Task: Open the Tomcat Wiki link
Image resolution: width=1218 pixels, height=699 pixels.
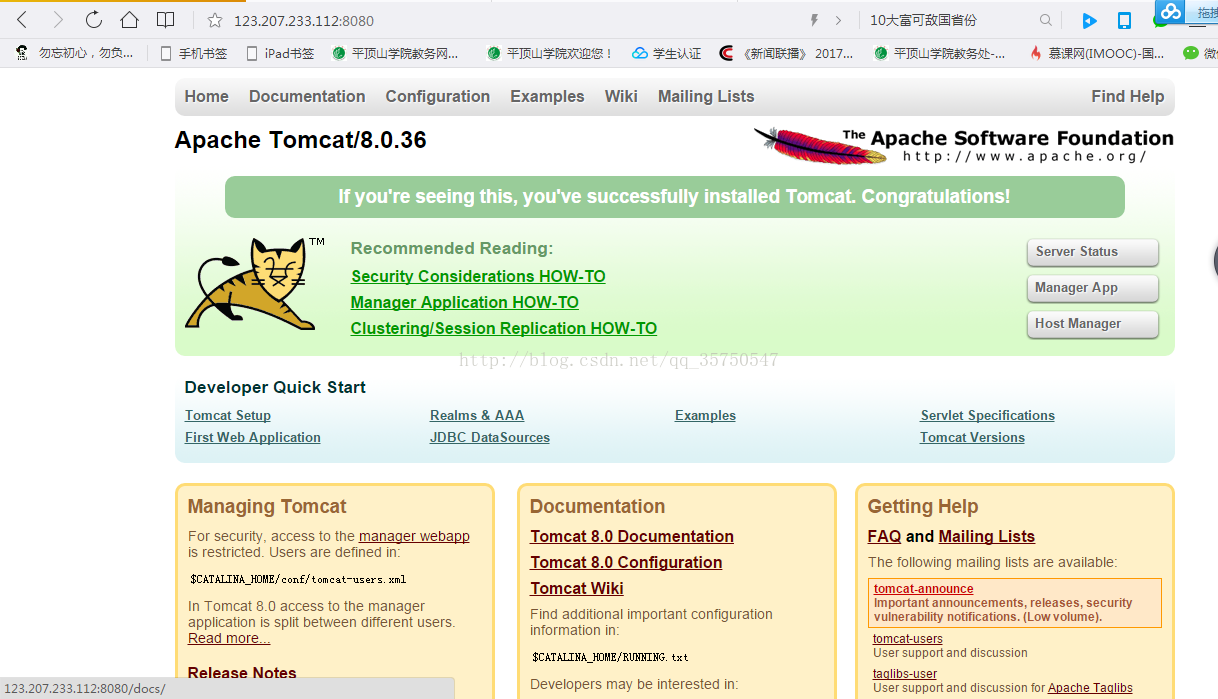Action: [x=577, y=588]
